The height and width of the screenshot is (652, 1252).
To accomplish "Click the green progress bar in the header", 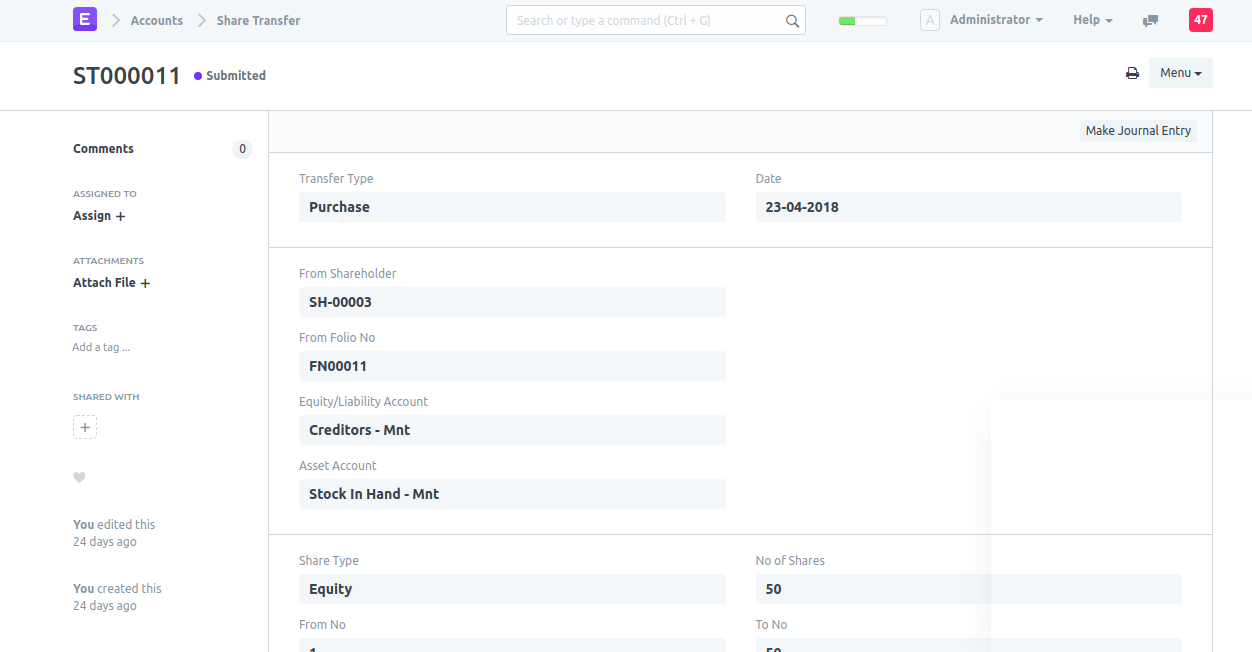I will [861, 19].
